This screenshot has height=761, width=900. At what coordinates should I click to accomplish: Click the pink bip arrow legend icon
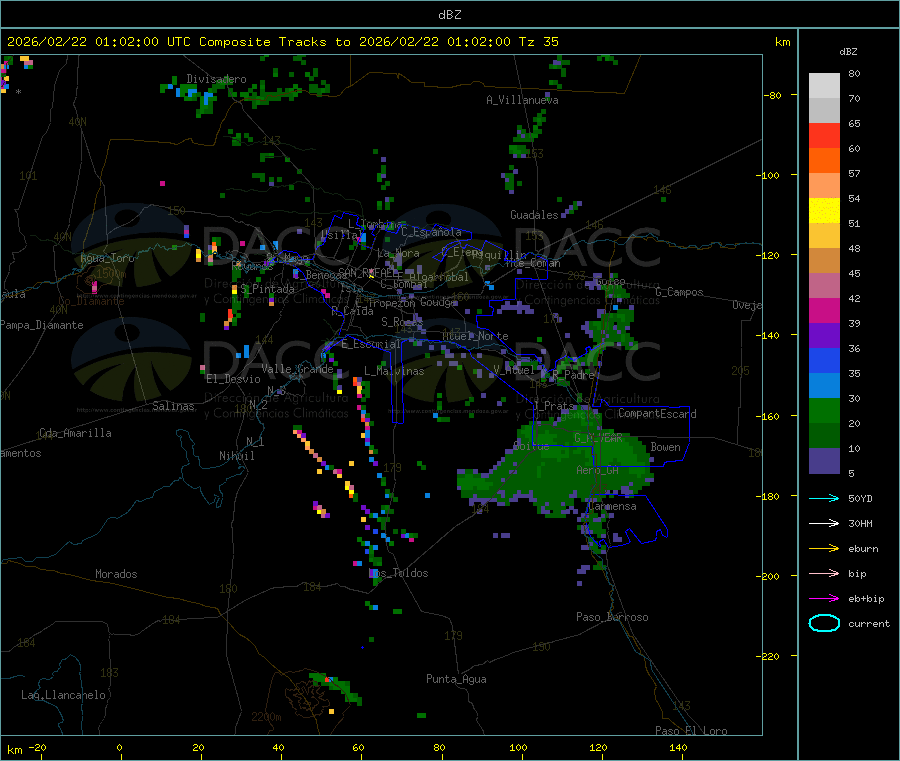point(824,573)
